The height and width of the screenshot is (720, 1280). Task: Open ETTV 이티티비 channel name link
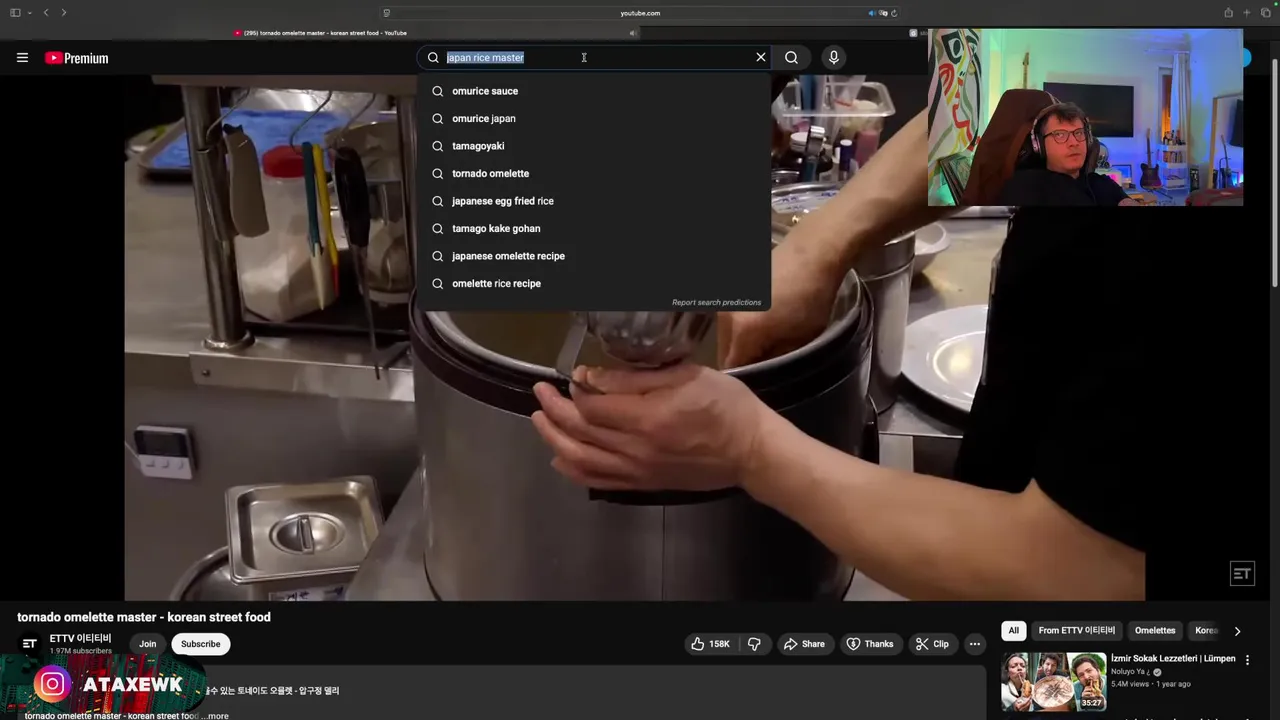(x=80, y=638)
